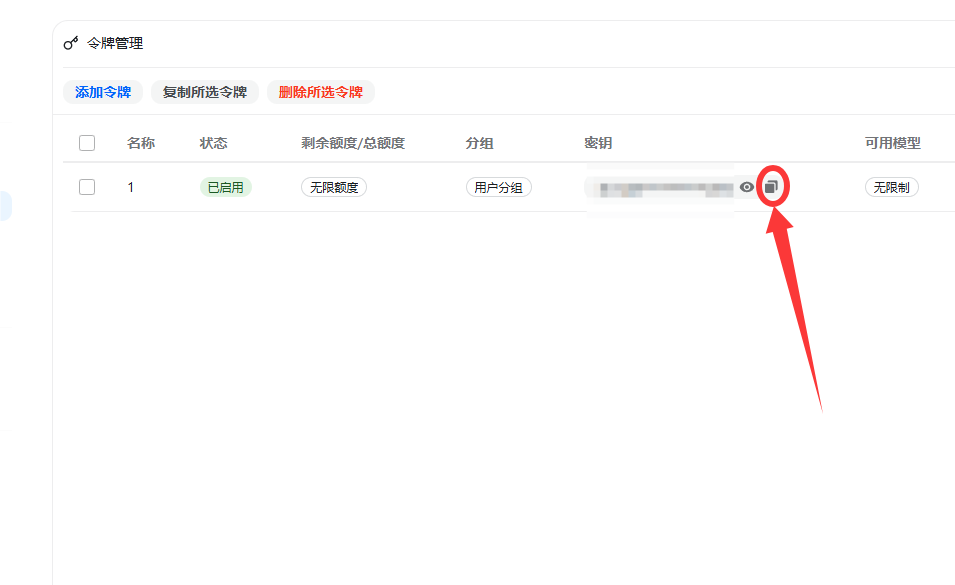The image size is (955, 585).
Task: Click the 无限制 available models tag
Action: point(891,186)
